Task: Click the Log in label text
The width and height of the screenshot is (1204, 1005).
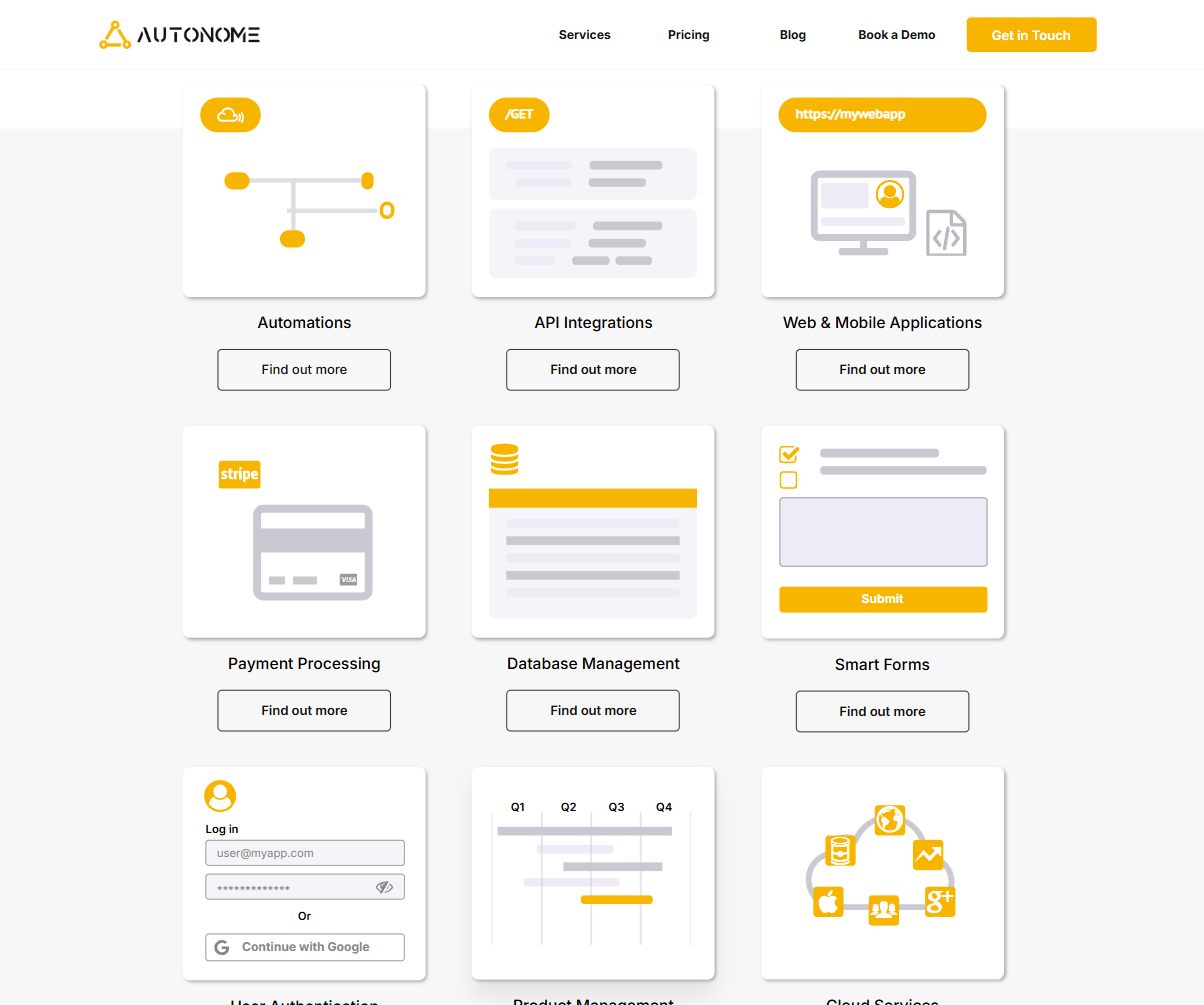Action: (x=222, y=829)
